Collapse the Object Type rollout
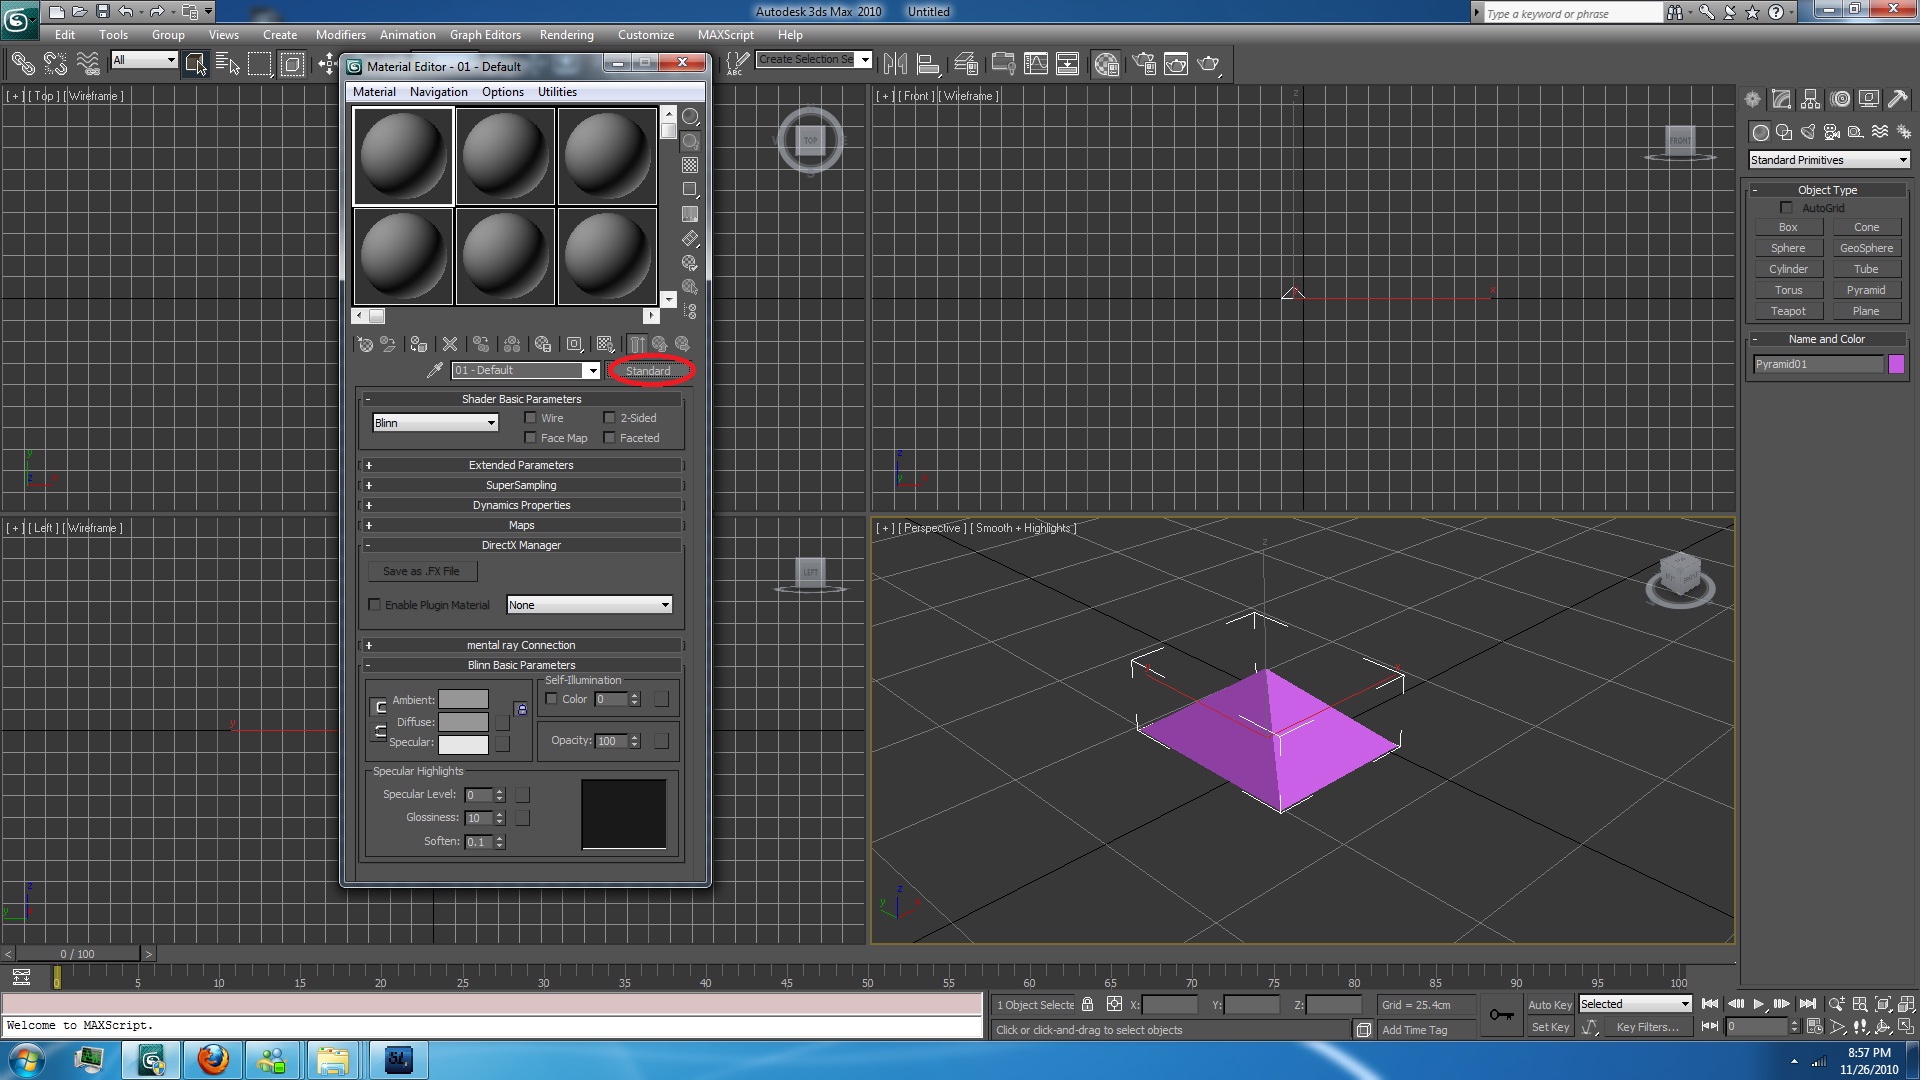 click(x=1827, y=190)
